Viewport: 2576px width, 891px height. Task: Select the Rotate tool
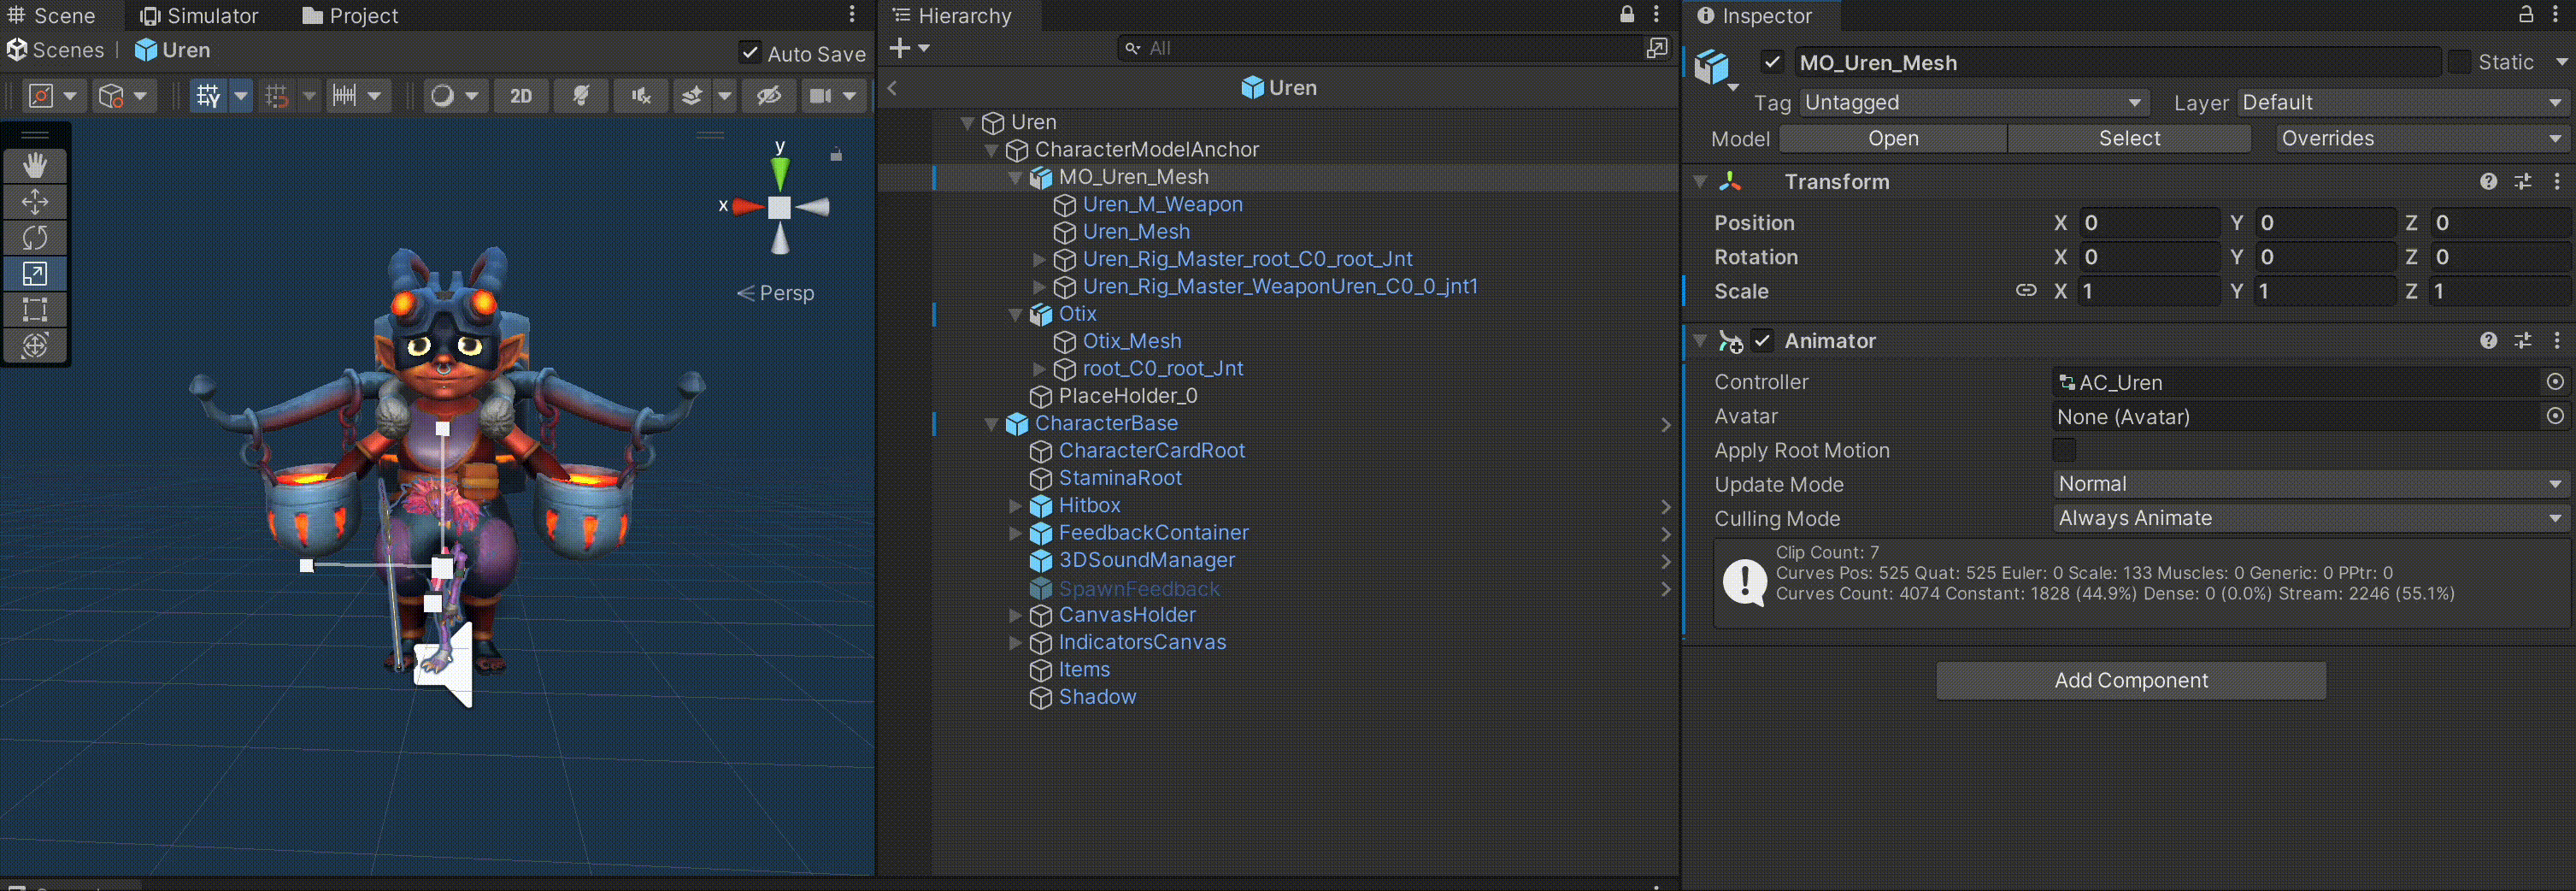click(35, 238)
